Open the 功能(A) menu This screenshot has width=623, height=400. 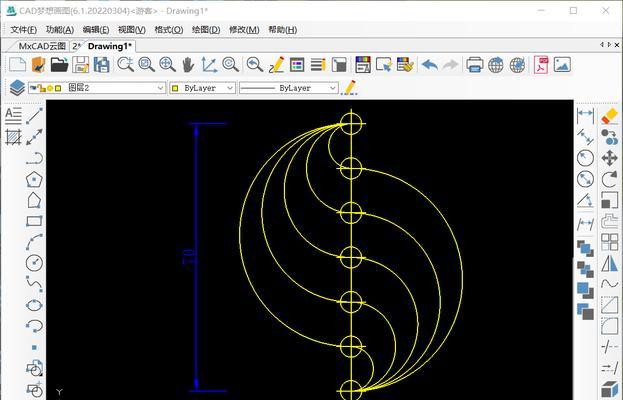pos(60,30)
